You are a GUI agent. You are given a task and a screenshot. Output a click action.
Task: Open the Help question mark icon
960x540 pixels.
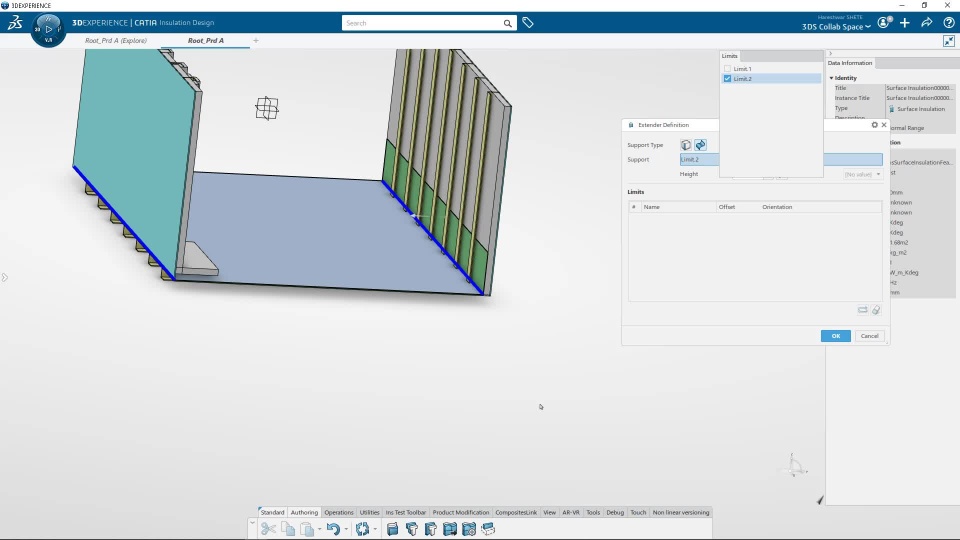[949, 23]
